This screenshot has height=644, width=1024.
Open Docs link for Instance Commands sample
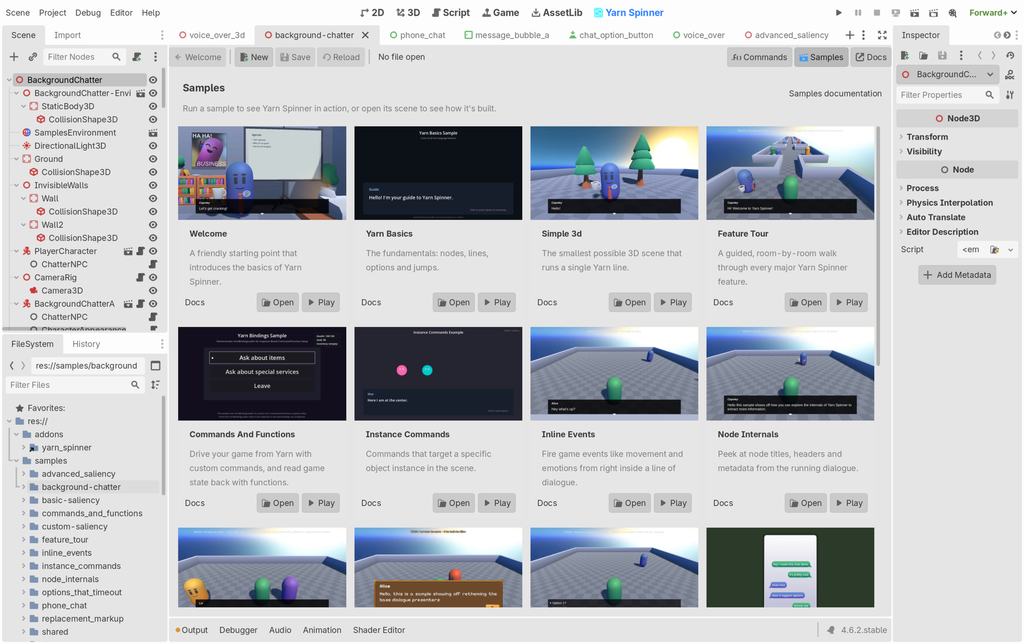click(371, 503)
